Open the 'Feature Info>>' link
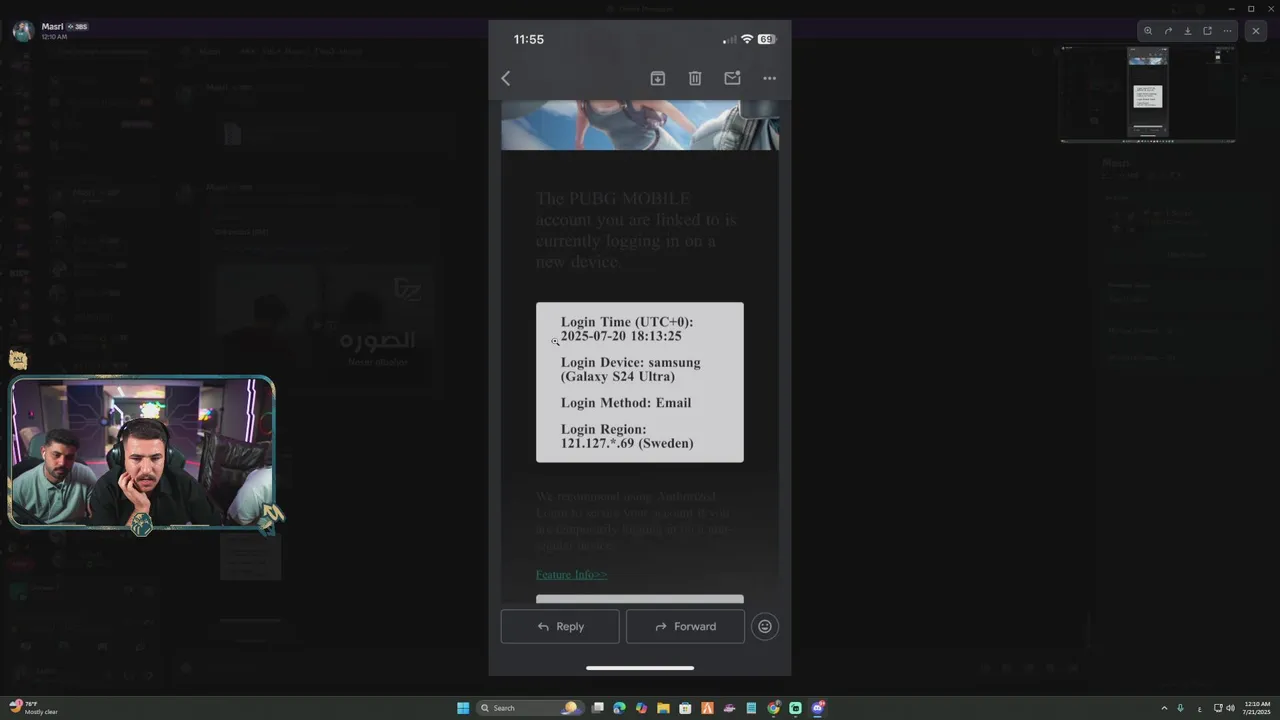This screenshot has width=1280, height=720. 571,574
